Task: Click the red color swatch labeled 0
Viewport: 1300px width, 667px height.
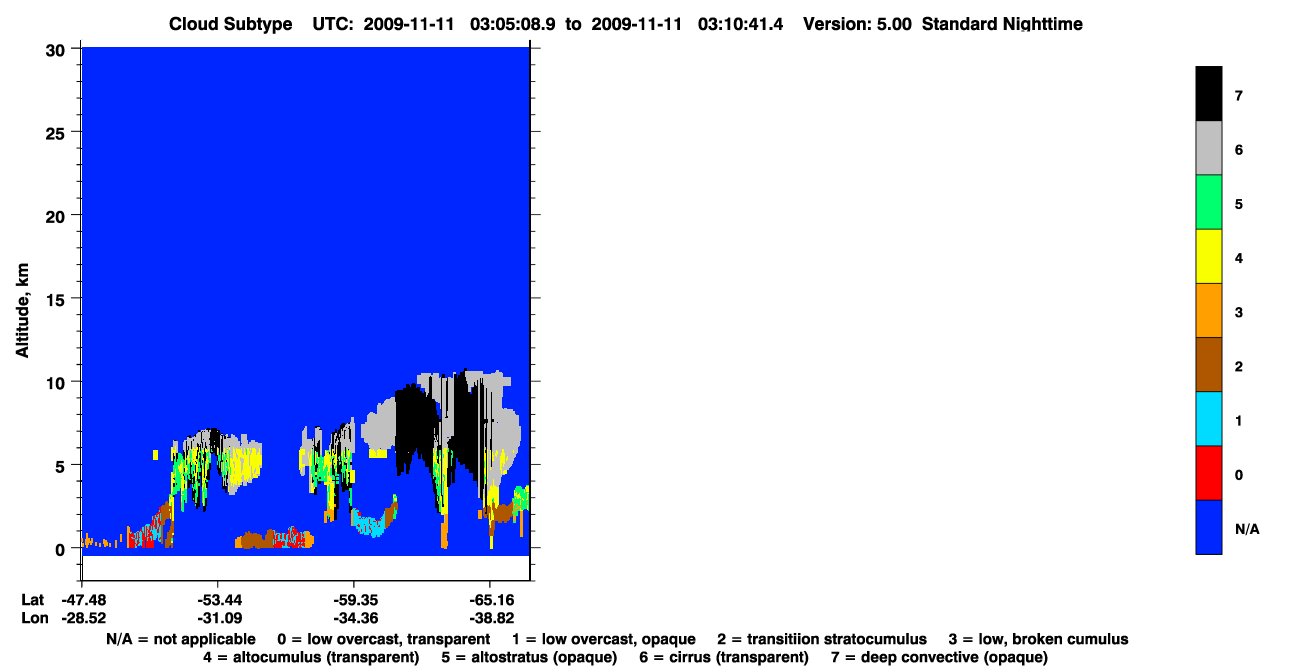Action: (x=1208, y=472)
